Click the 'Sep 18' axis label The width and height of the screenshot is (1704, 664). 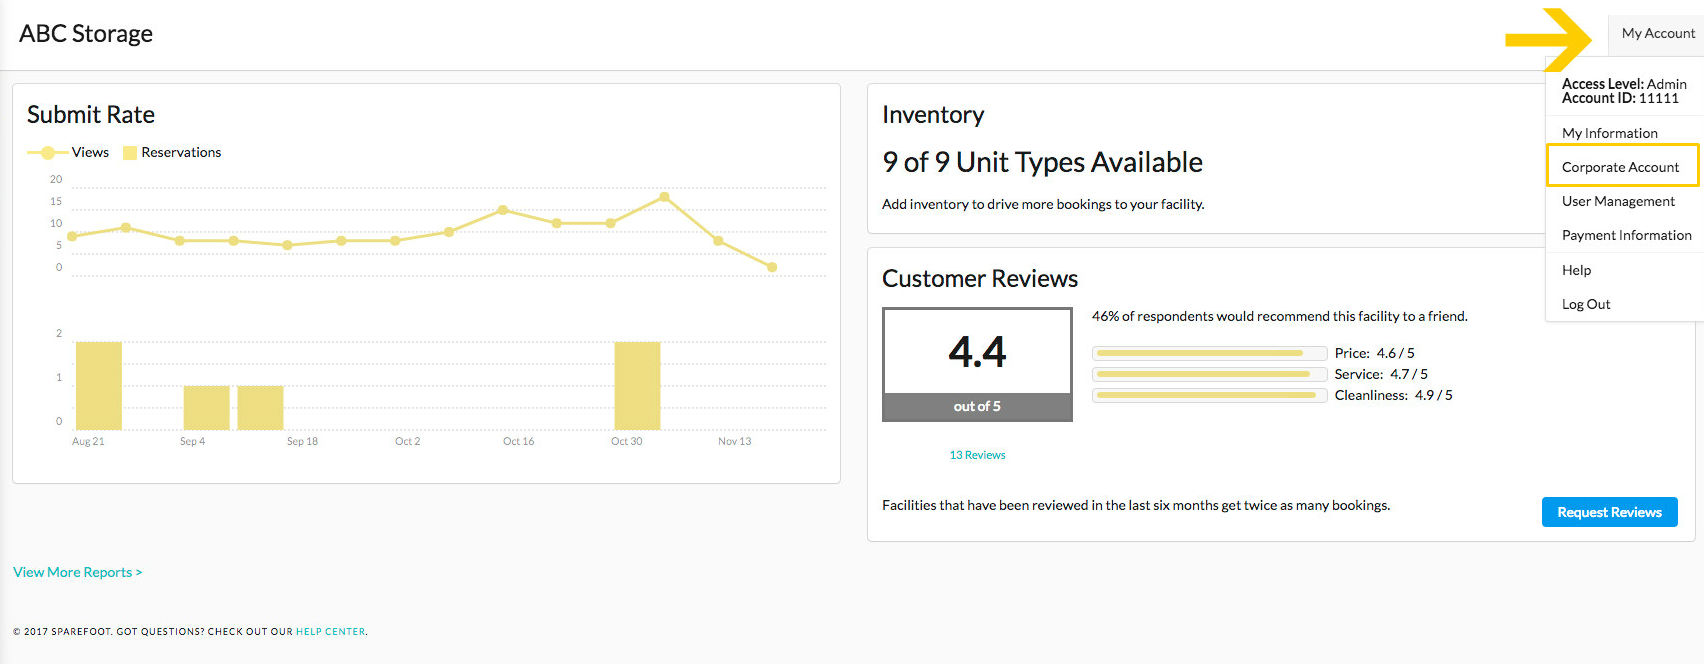(x=302, y=441)
